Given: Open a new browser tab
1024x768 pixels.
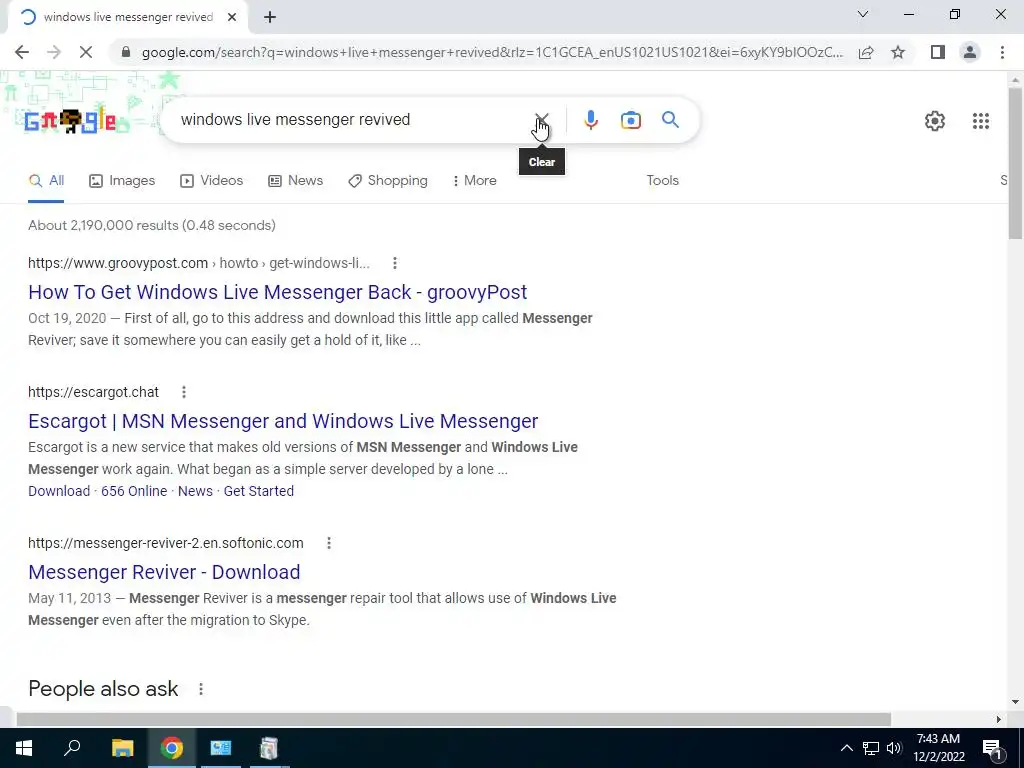Looking at the screenshot, I should [270, 18].
